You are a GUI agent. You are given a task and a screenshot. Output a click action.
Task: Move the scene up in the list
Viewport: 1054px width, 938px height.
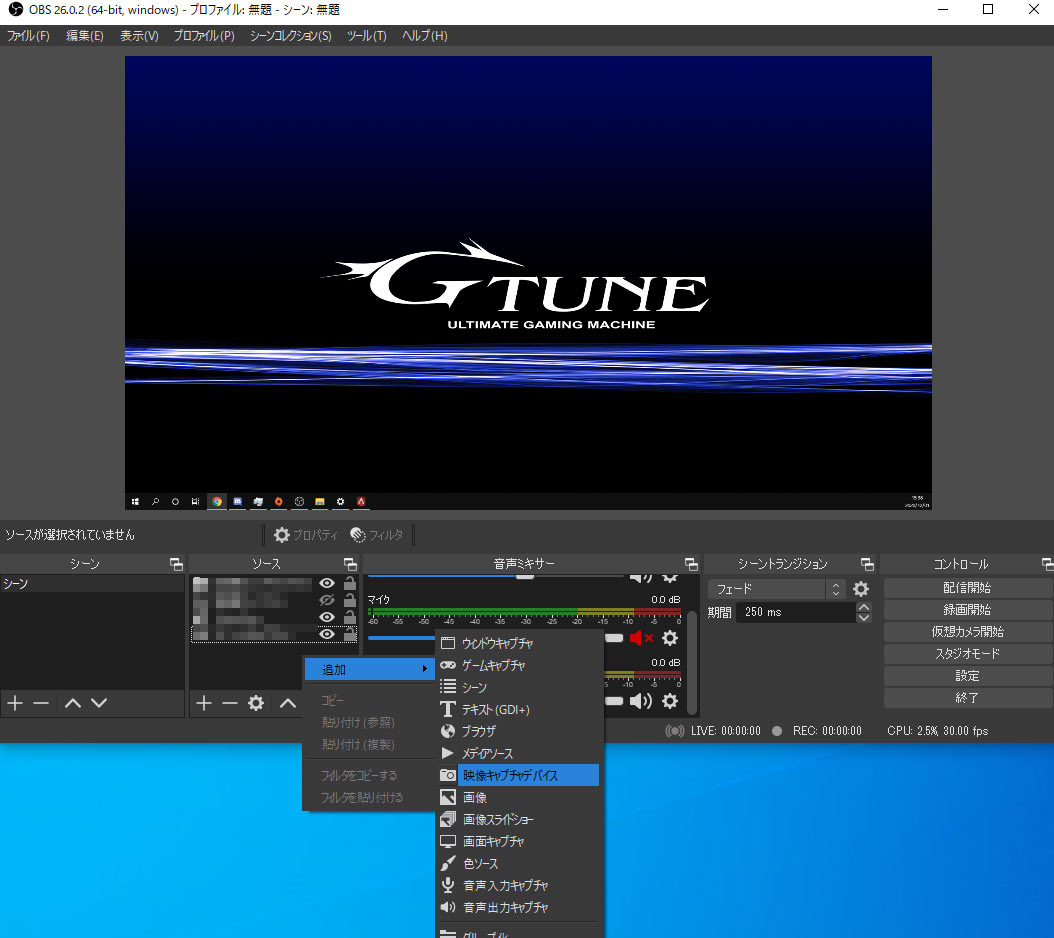tap(73, 703)
